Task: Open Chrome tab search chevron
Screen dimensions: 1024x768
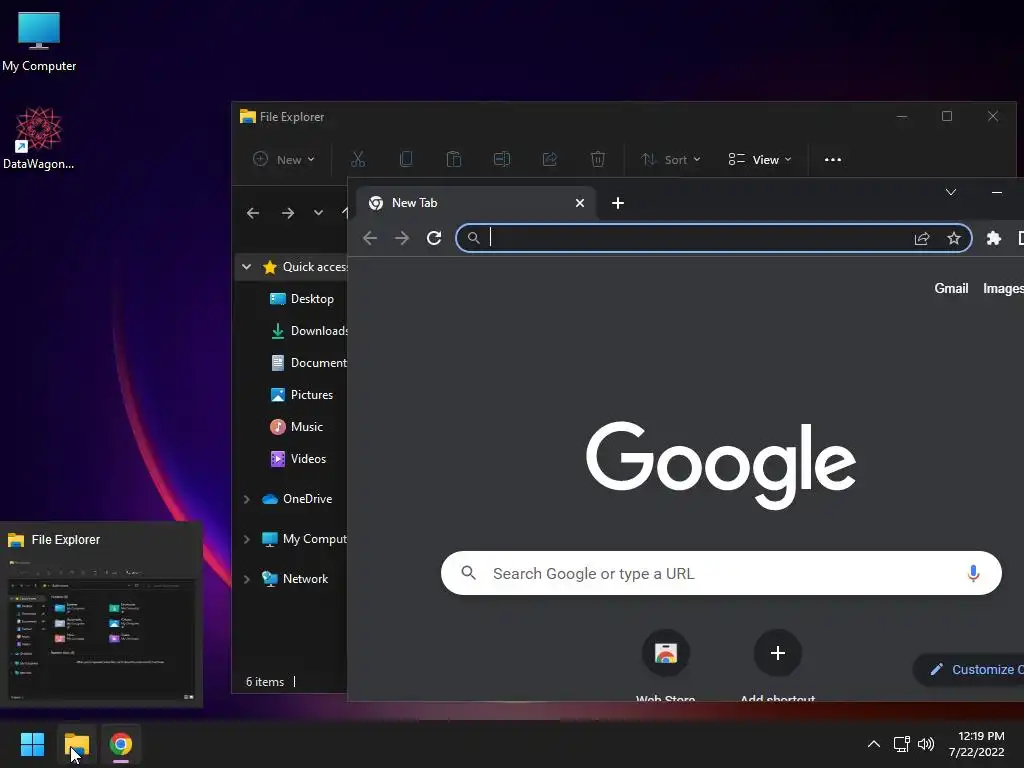Action: [951, 192]
